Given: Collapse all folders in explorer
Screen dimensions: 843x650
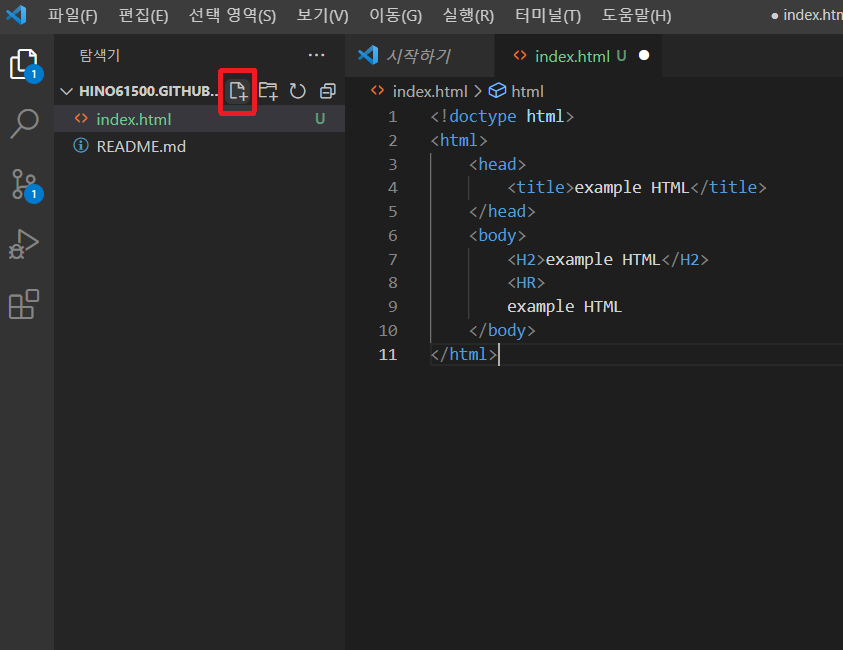Looking at the screenshot, I should (x=327, y=91).
